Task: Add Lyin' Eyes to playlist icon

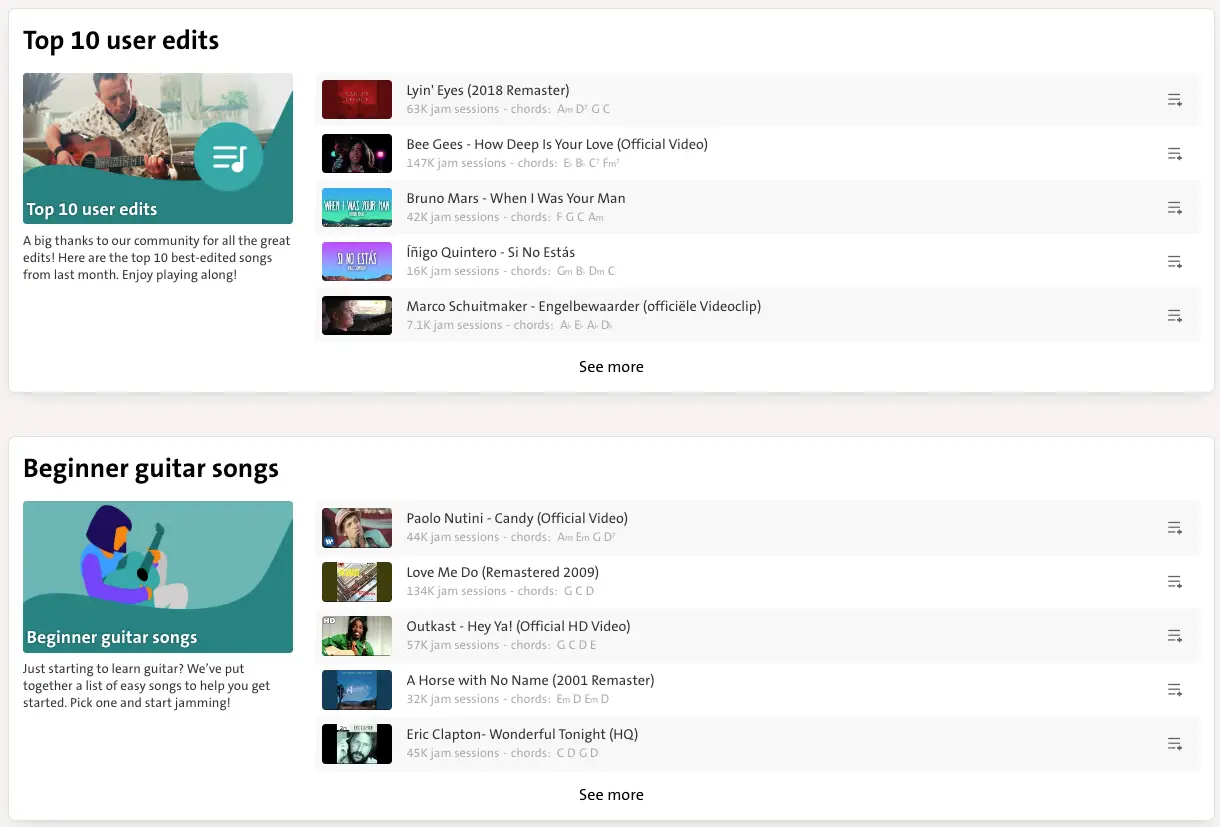Action: click(1174, 100)
